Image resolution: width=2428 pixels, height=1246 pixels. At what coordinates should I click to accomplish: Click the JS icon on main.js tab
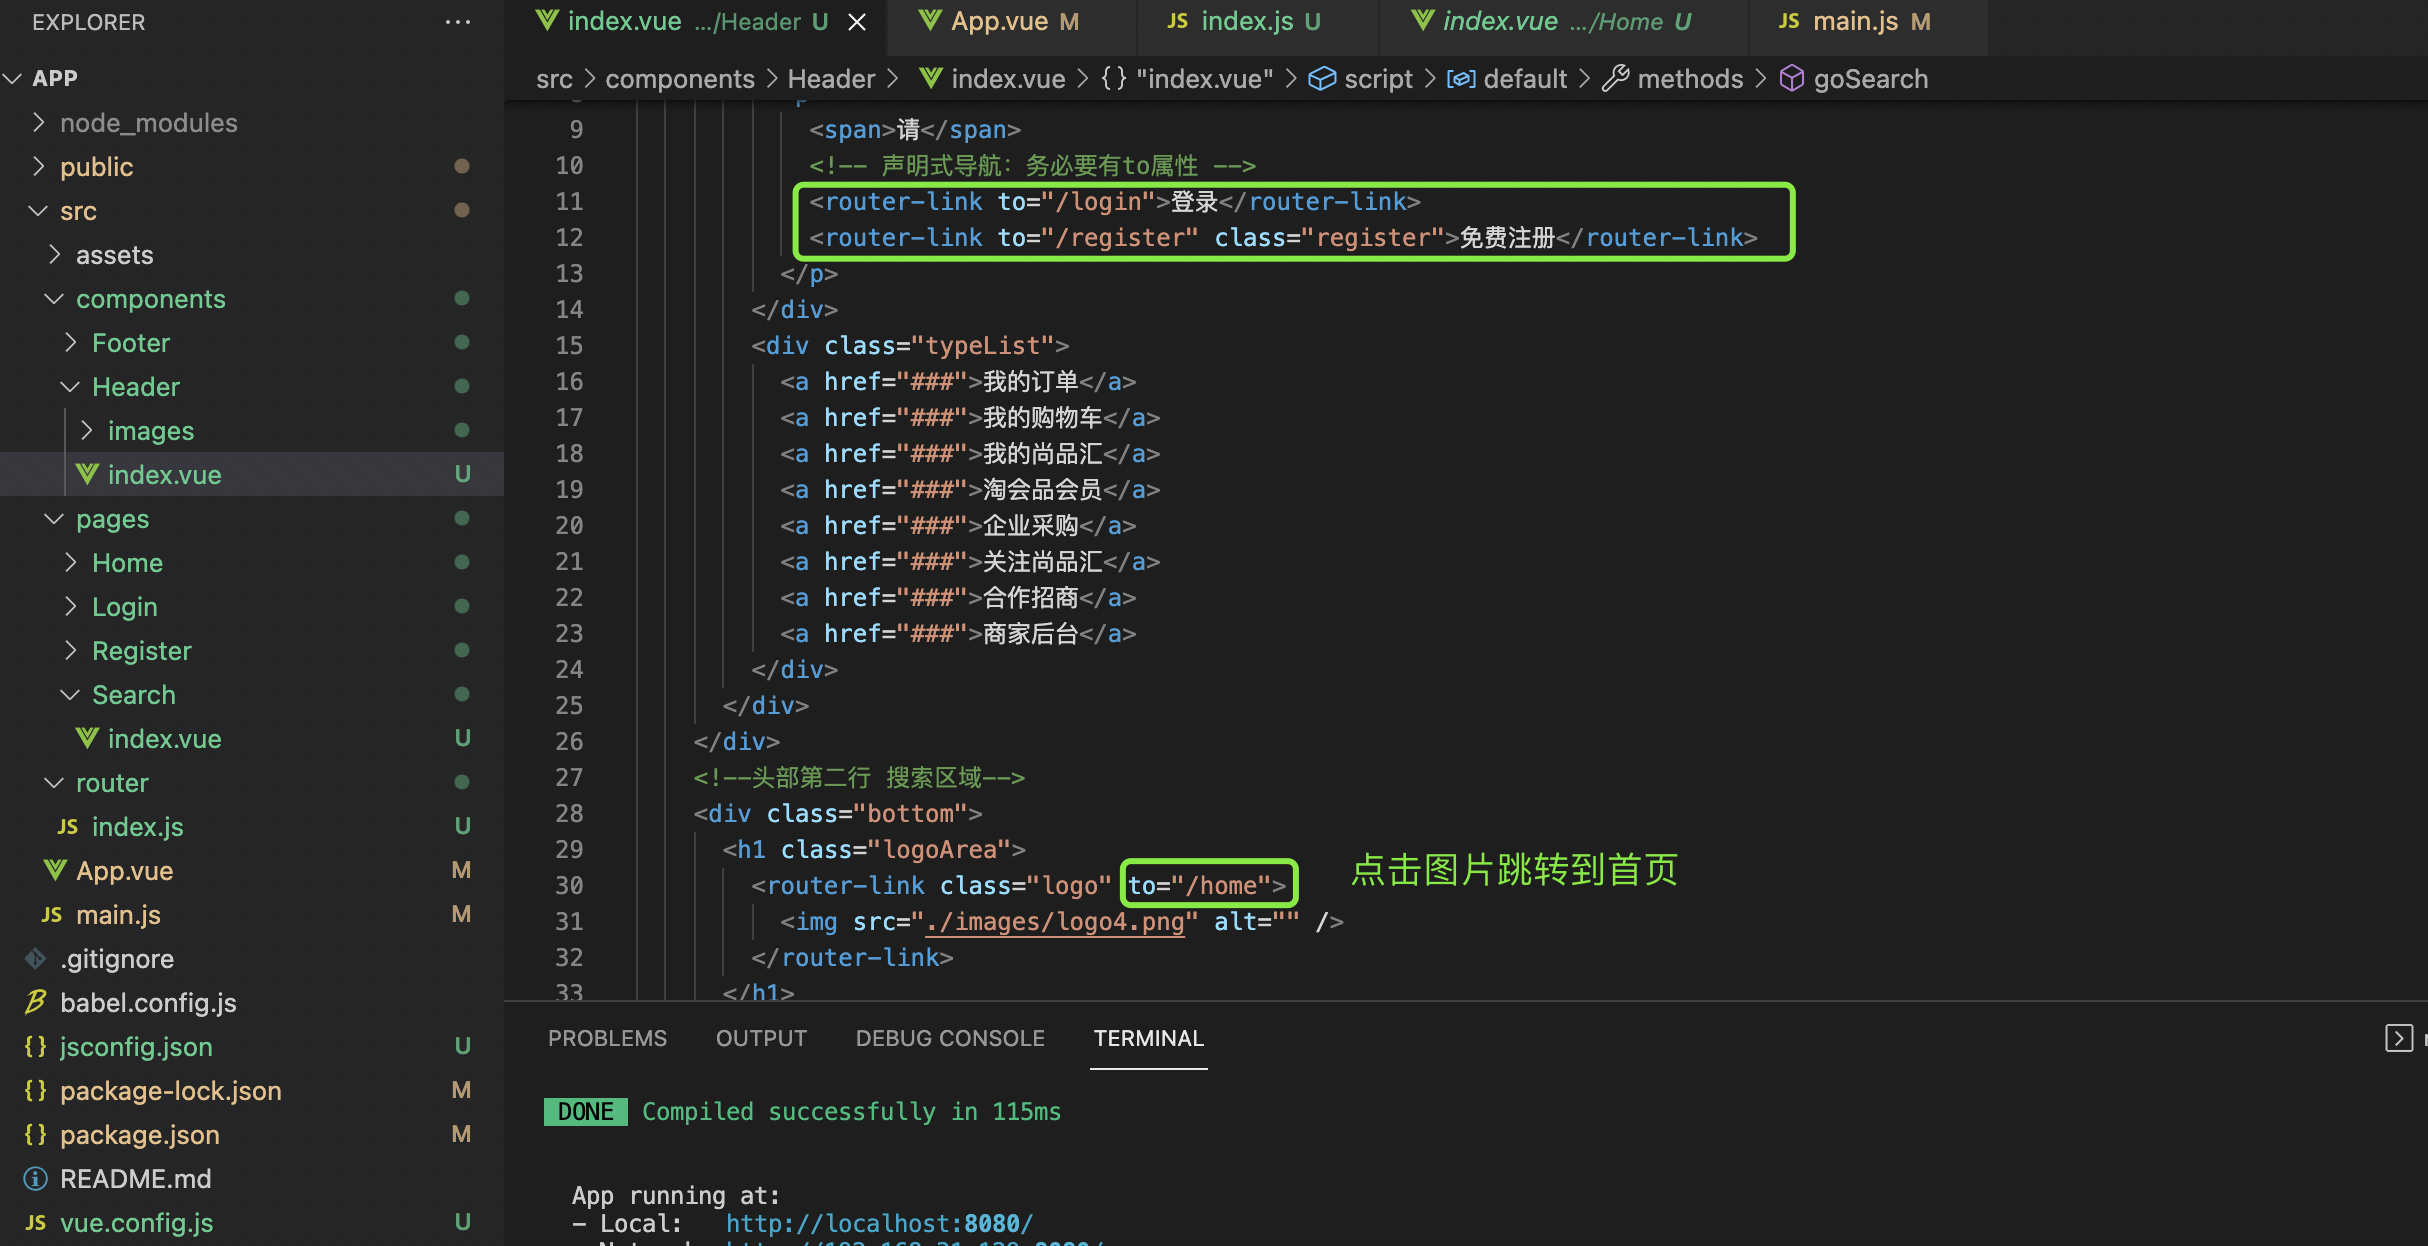(1789, 21)
